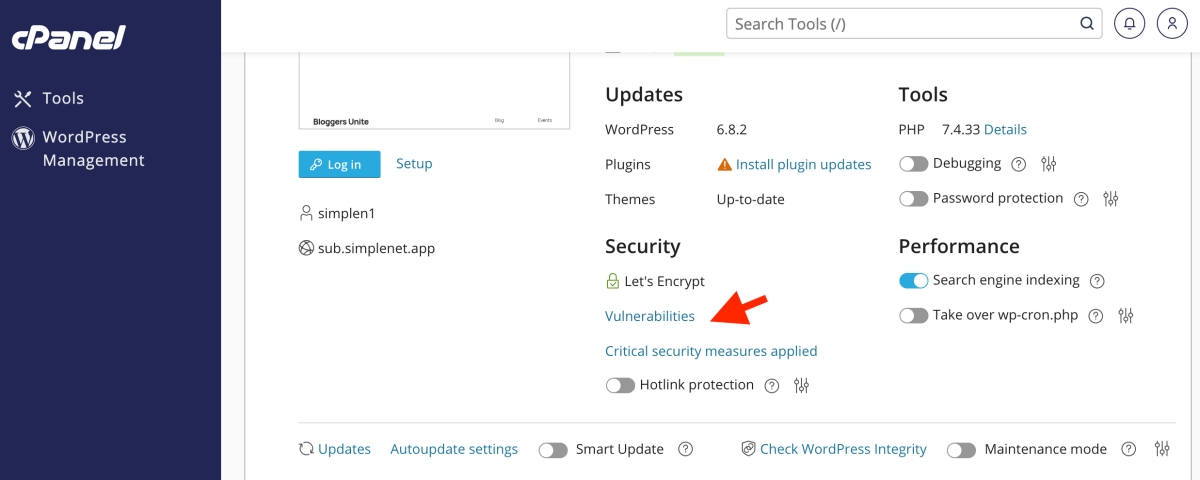The width and height of the screenshot is (1200, 480).
Task: Open Hotlink protection settings sliders icon
Action: click(801, 385)
